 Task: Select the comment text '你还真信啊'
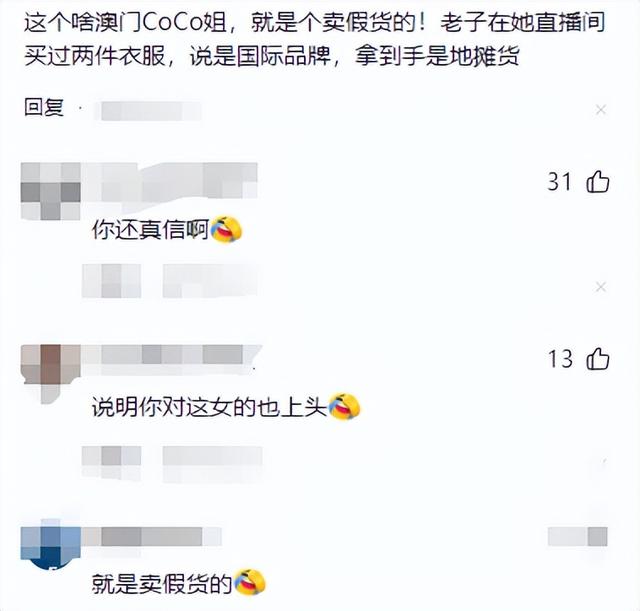[150, 230]
